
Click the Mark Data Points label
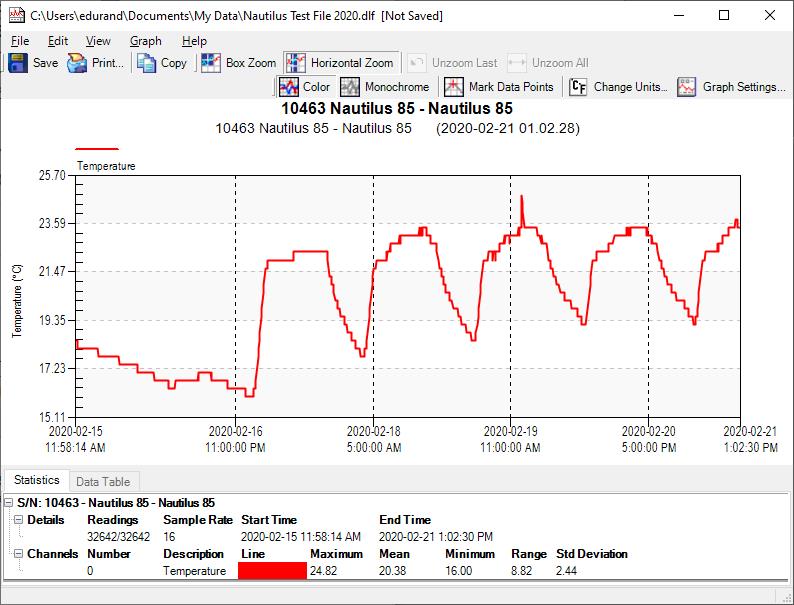511,87
